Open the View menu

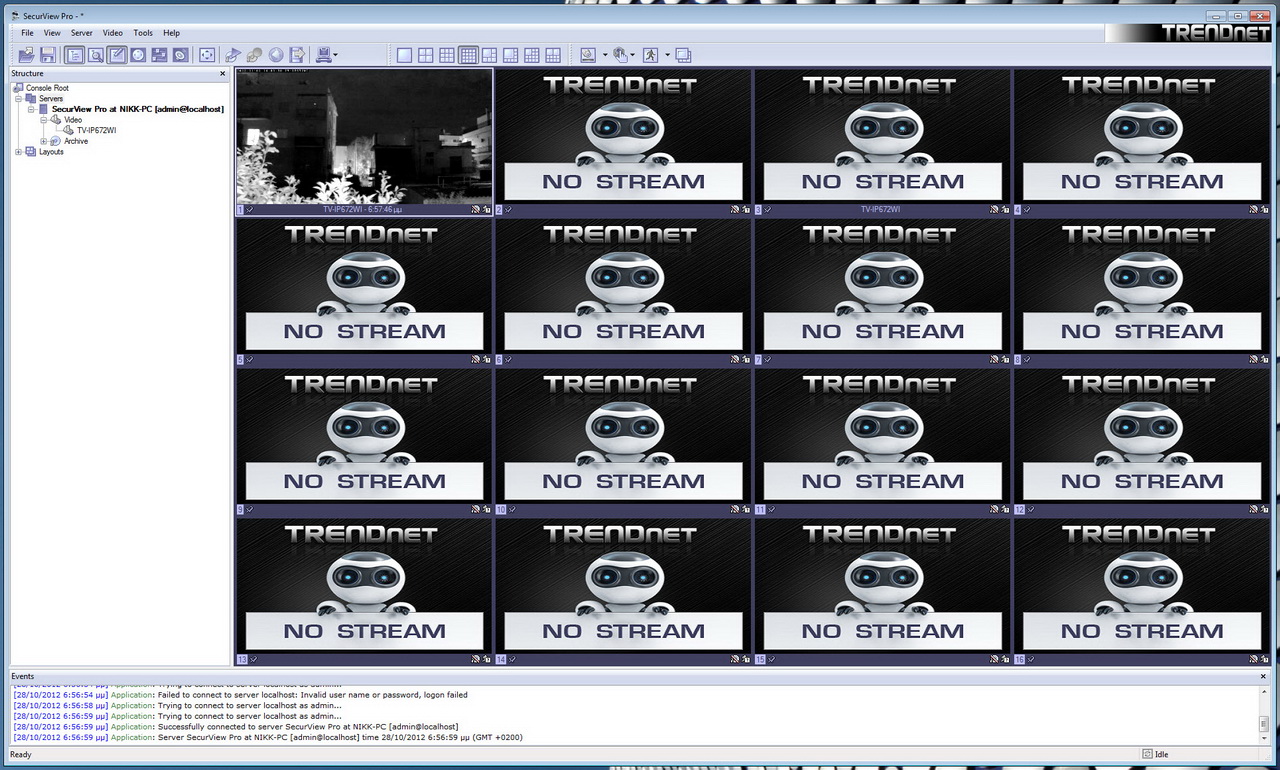point(52,33)
